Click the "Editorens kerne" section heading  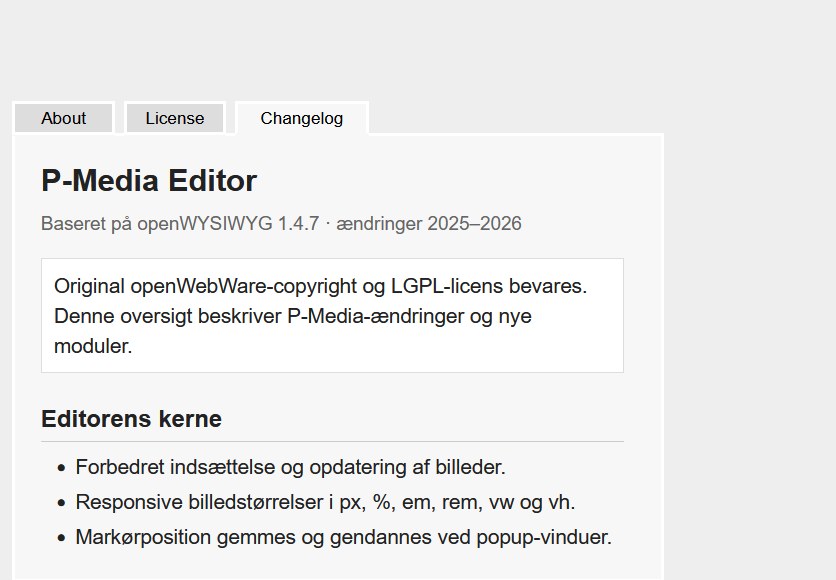(x=131, y=418)
